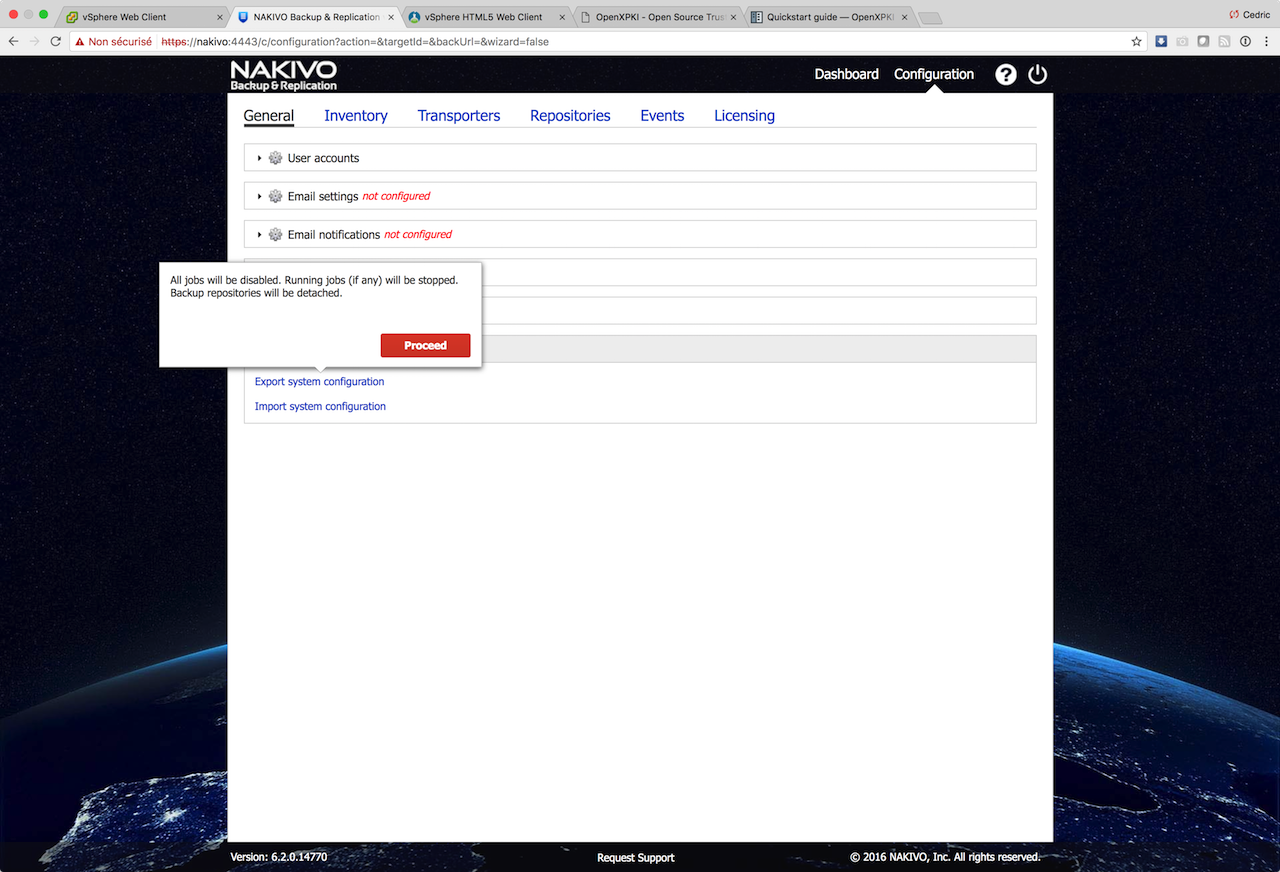
Task: Open Dashboard from the top menu
Action: pos(846,74)
